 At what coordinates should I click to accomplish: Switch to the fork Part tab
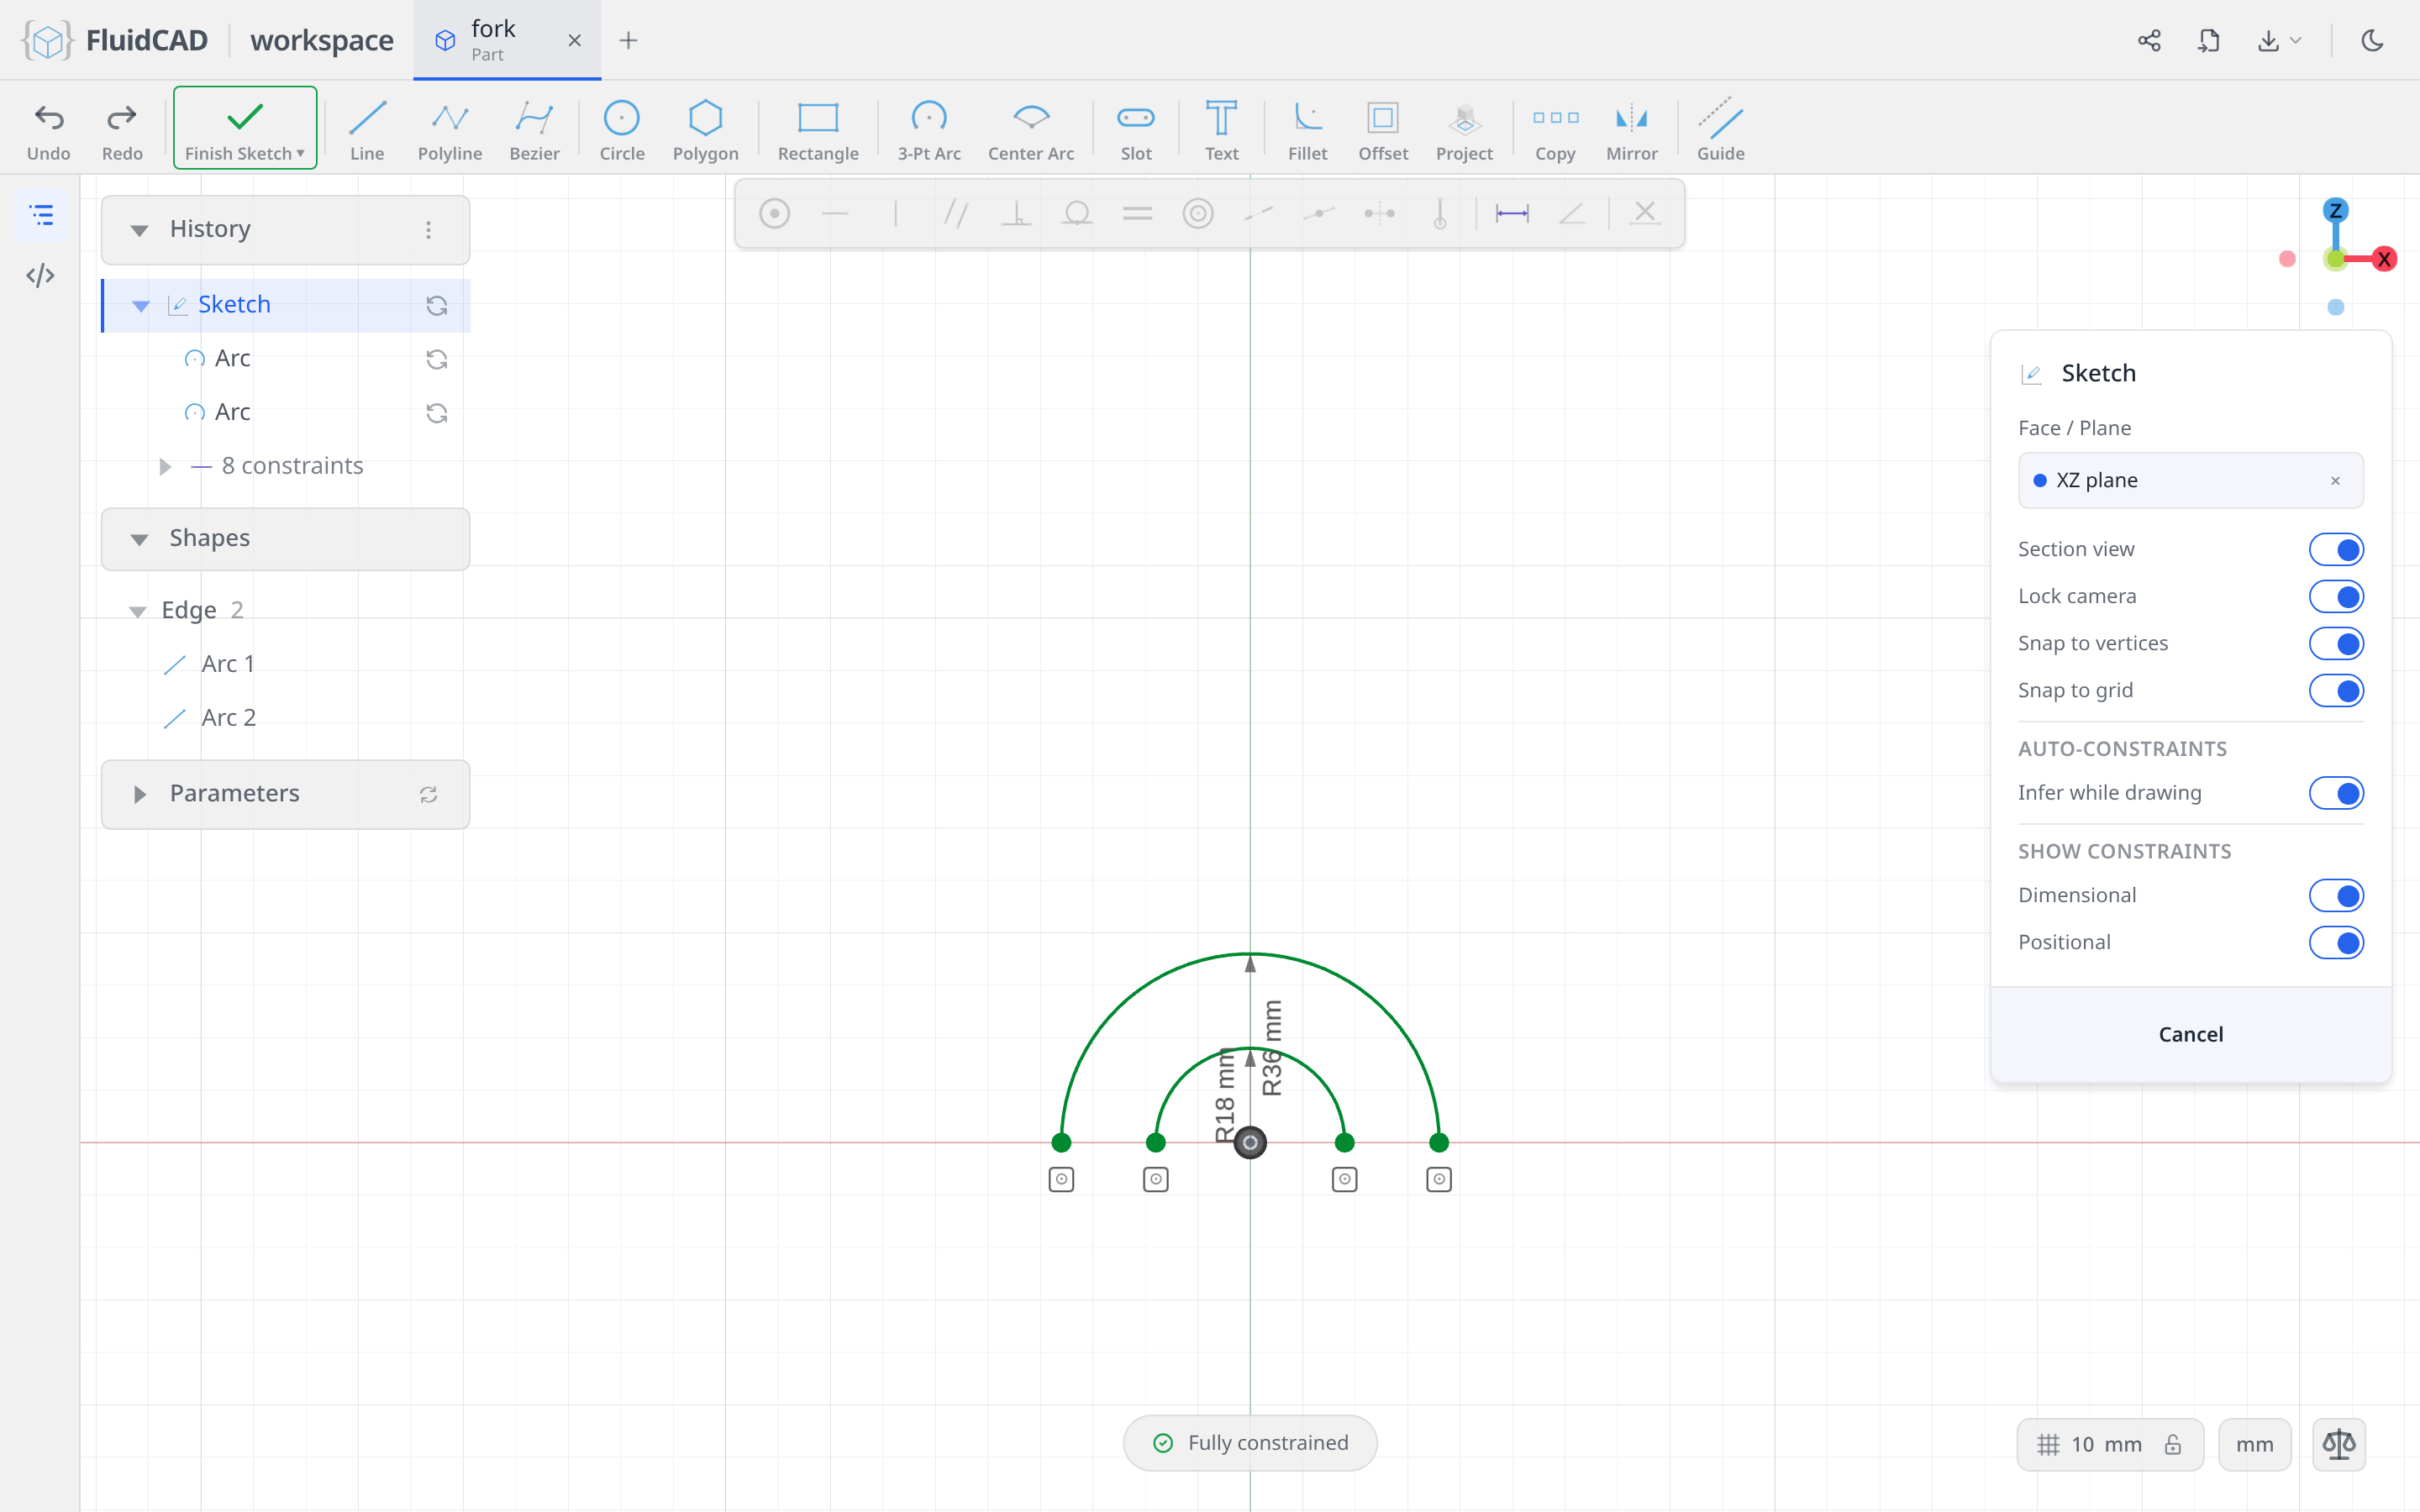tap(507, 40)
